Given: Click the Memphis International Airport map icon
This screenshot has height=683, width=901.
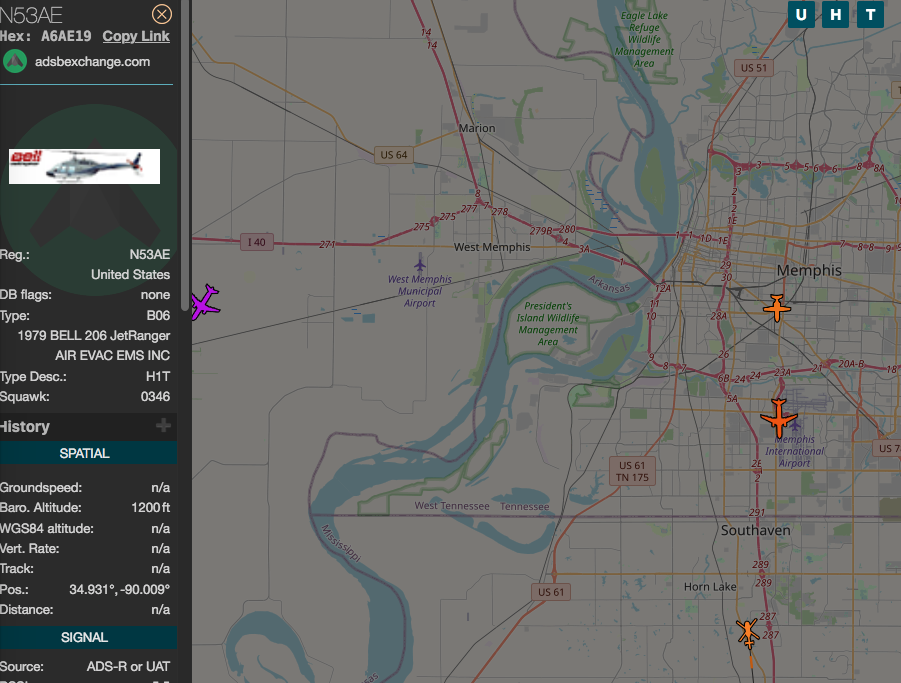Looking at the screenshot, I should 795,426.
